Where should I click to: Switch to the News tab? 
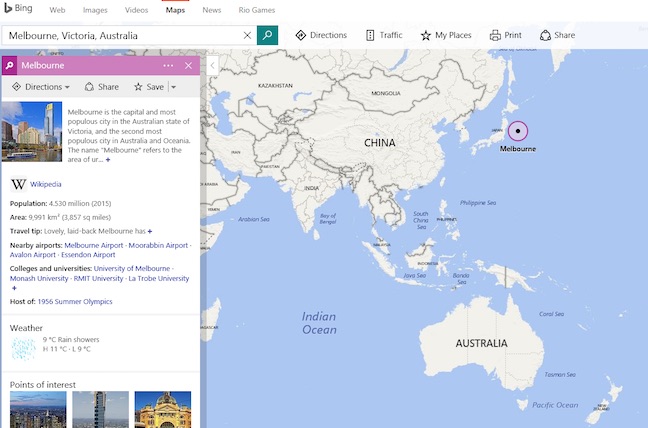[212, 10]
